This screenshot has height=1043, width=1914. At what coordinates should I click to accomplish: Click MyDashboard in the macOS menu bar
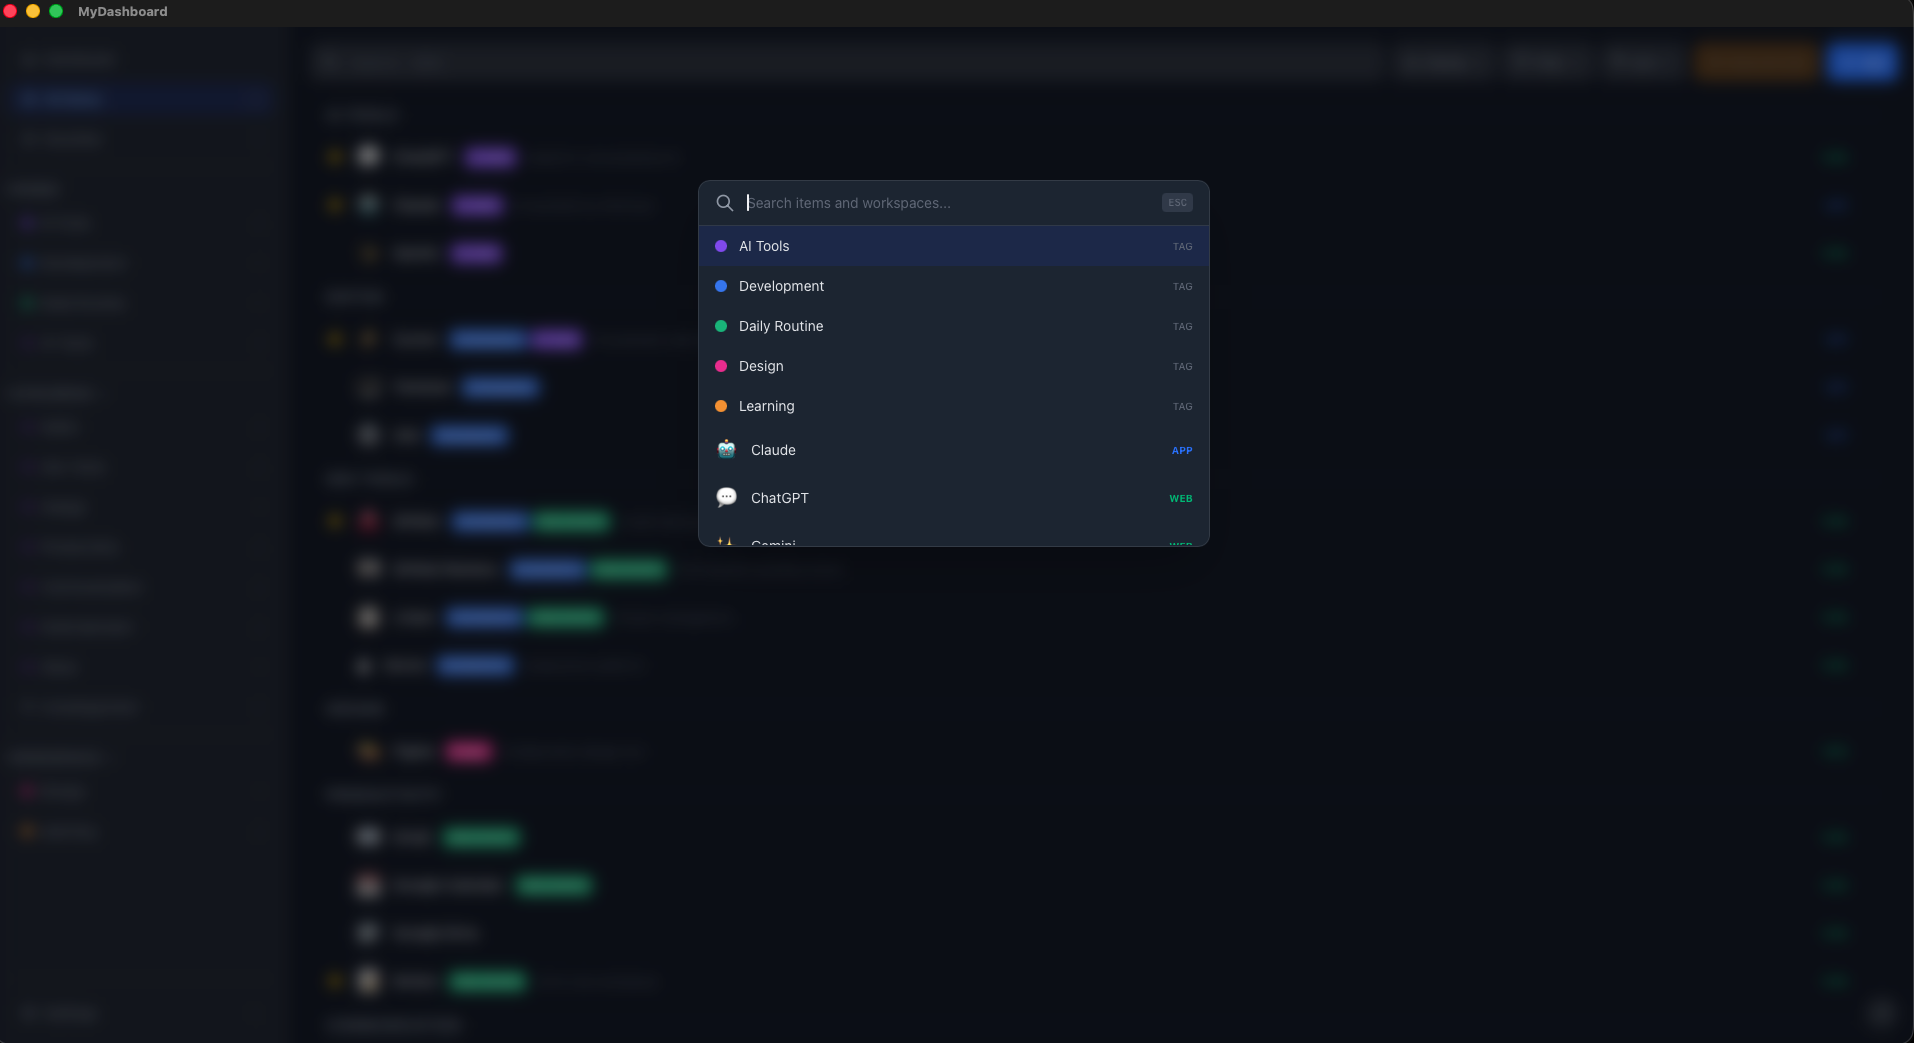[123, 12]
